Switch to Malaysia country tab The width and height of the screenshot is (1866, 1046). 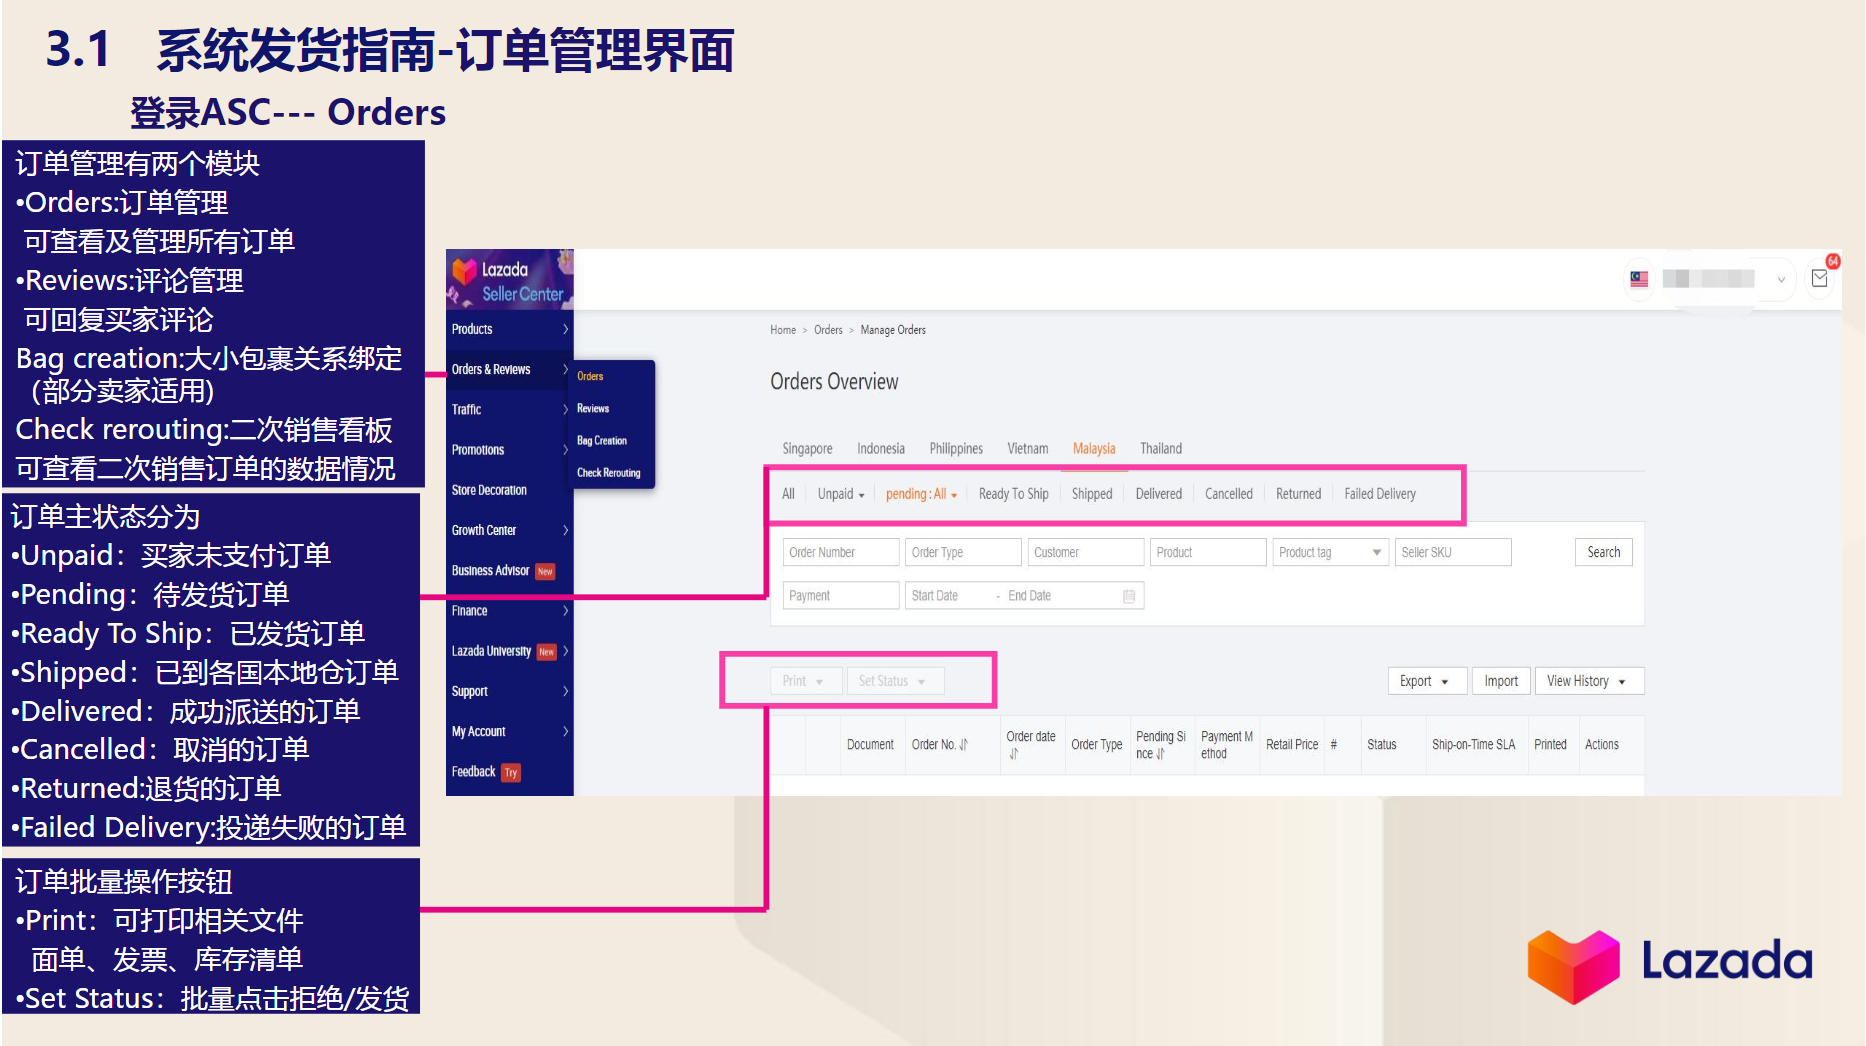click(1094, 449)
